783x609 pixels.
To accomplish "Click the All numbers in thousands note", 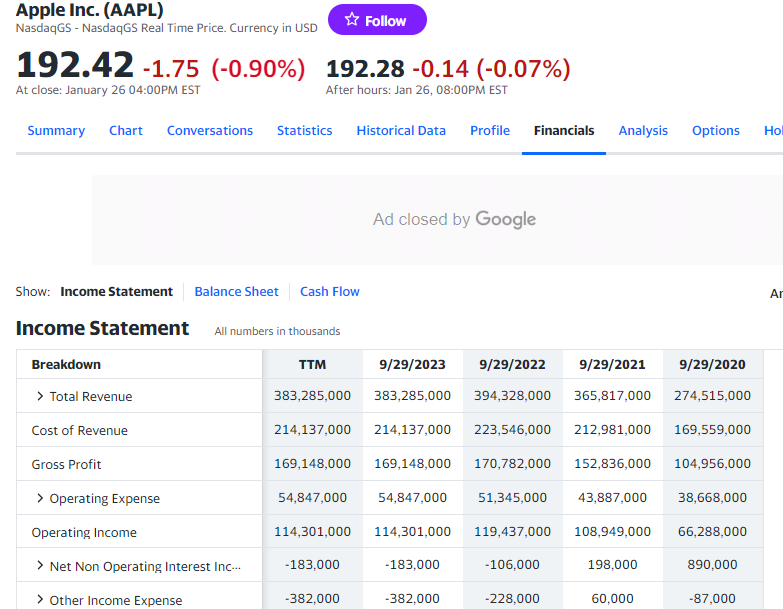I will point(277,331).
